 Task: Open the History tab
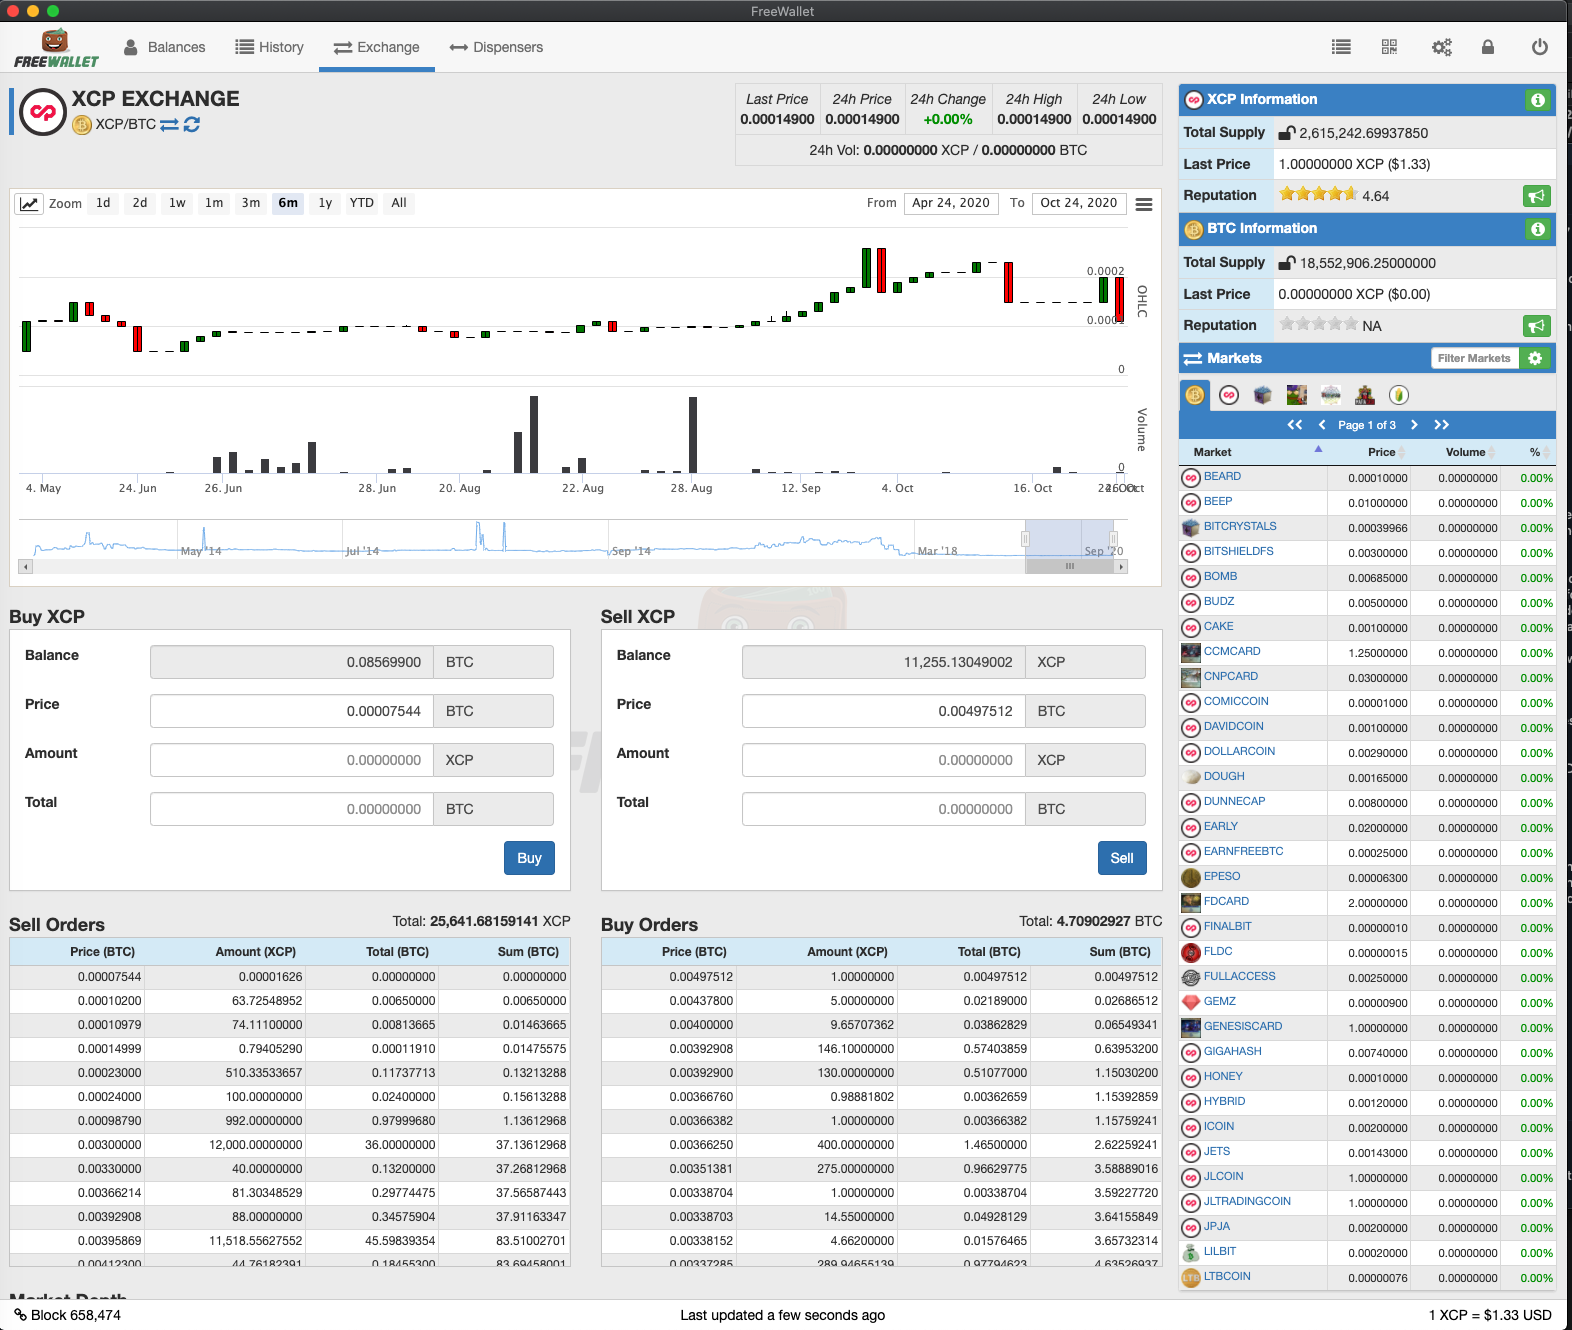269,47
